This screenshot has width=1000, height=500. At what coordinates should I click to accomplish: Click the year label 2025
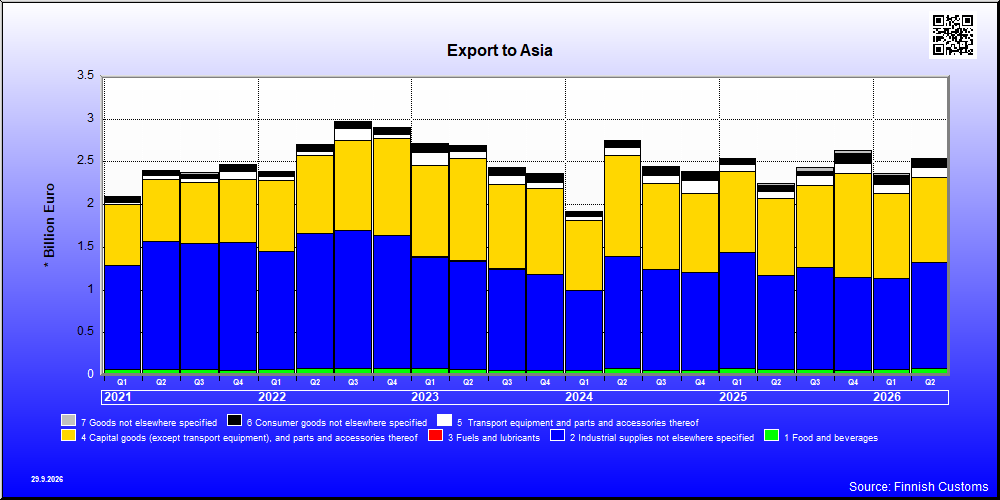[x=733, y=397]
